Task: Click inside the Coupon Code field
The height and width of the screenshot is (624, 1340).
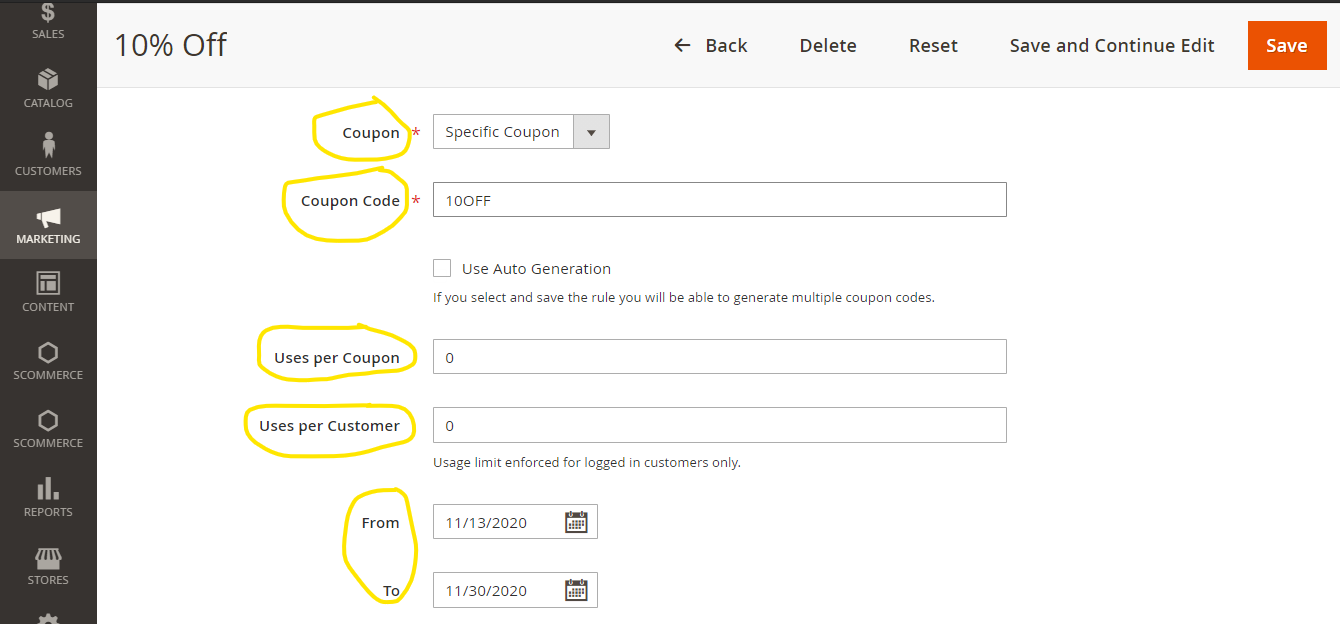Action: [x=719, y=199]
